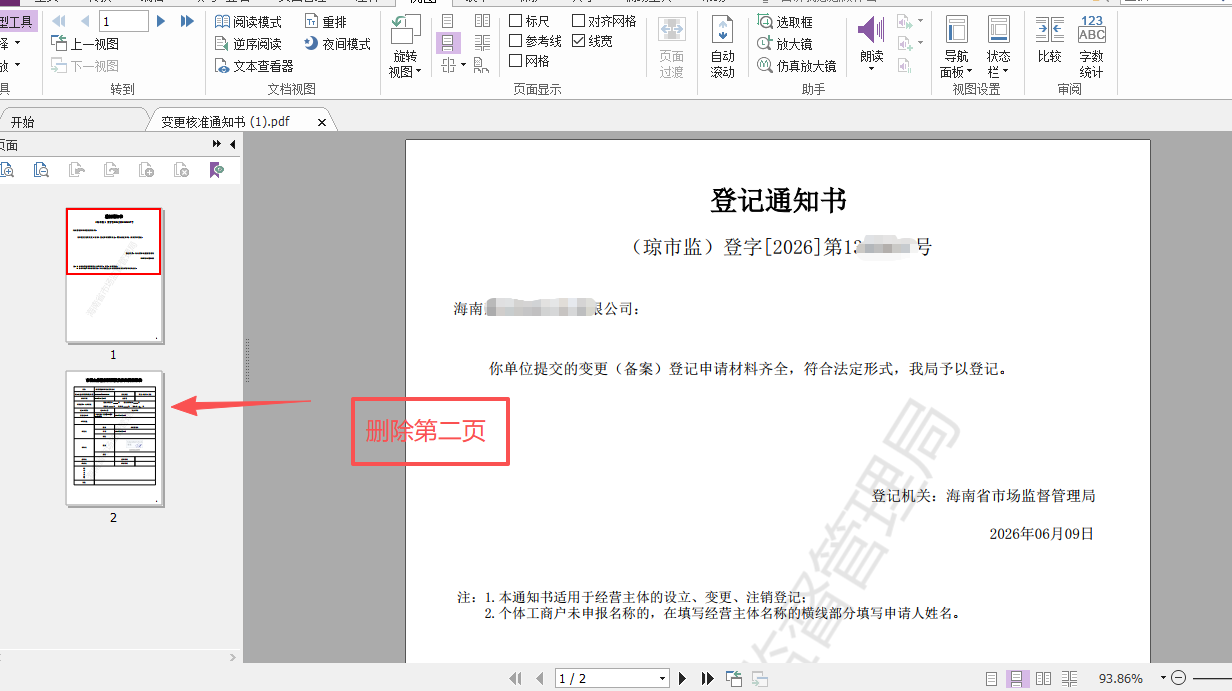Go to last page in status bar

point(708,678)
